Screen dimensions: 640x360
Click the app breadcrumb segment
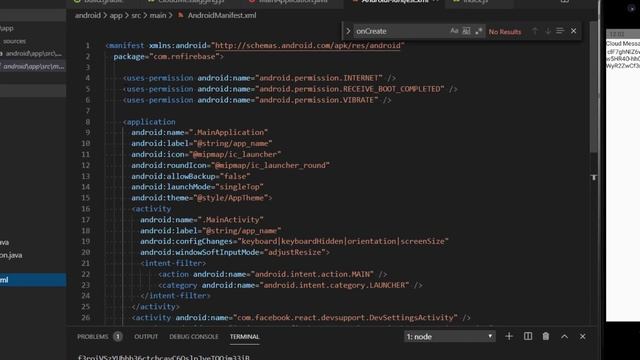[x=116, y=16]
